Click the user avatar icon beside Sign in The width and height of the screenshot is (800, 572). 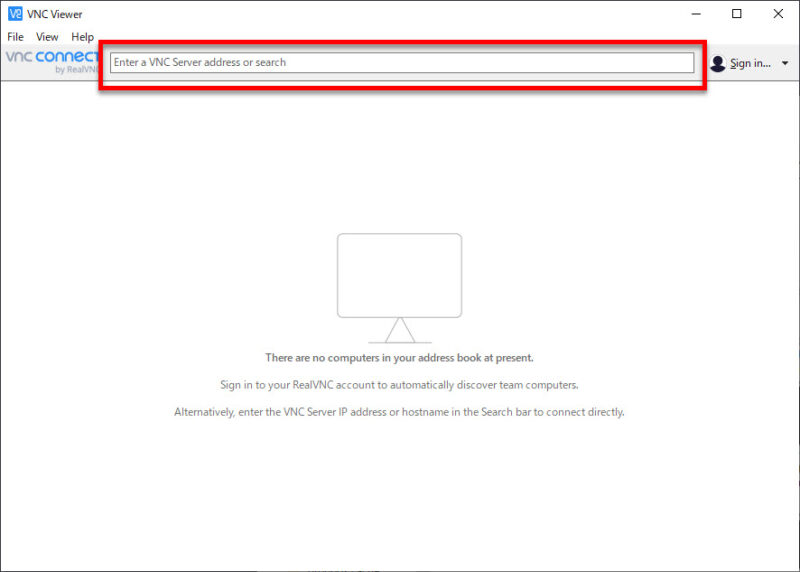[718, 63]
